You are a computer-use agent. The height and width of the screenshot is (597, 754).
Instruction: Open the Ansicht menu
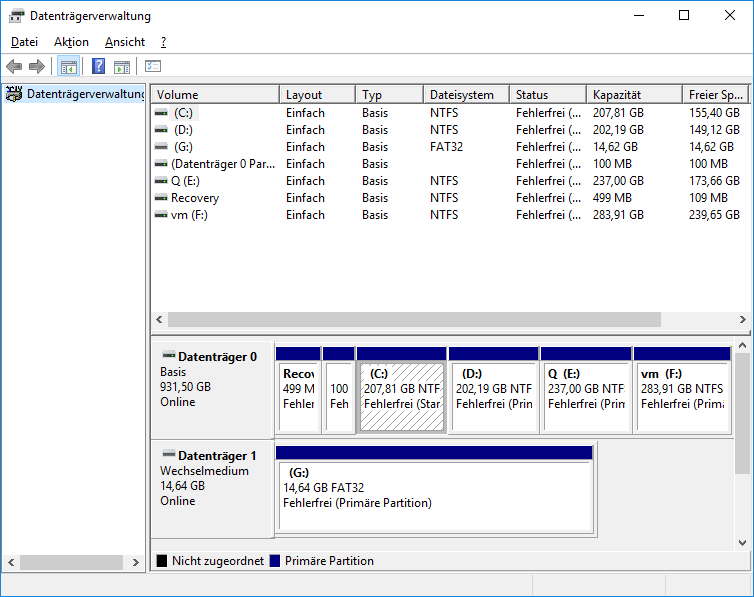coord(125,42)
